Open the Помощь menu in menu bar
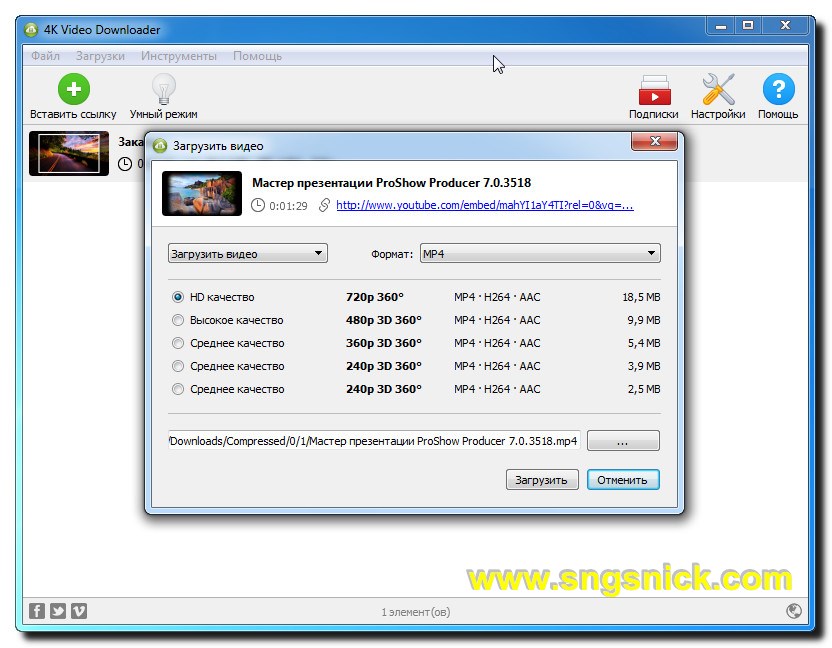This screenshot has width=832, height=648. (x=257, y=56)
